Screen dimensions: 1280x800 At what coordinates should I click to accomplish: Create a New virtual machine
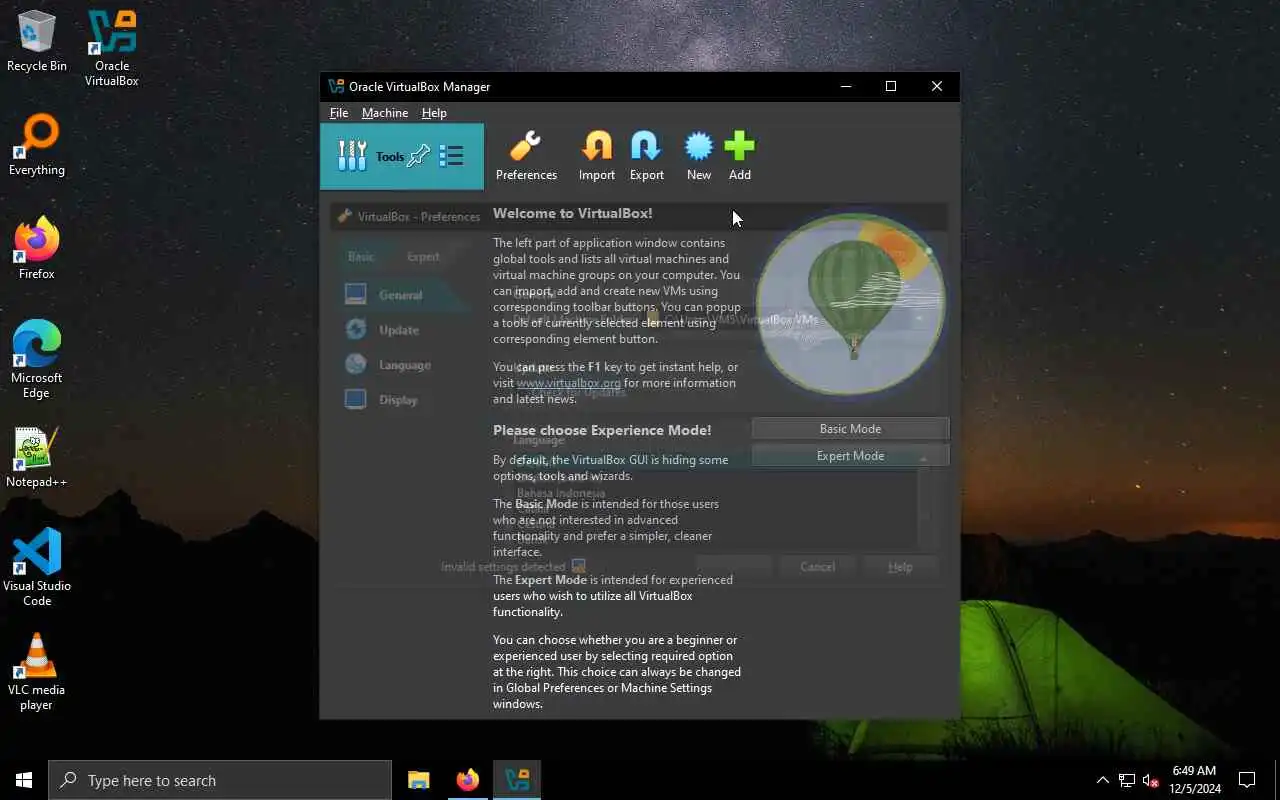699,156
